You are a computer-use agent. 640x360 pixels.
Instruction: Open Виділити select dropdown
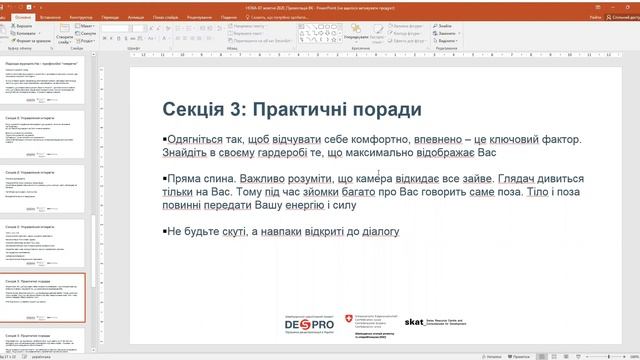(x=445, y=40)
